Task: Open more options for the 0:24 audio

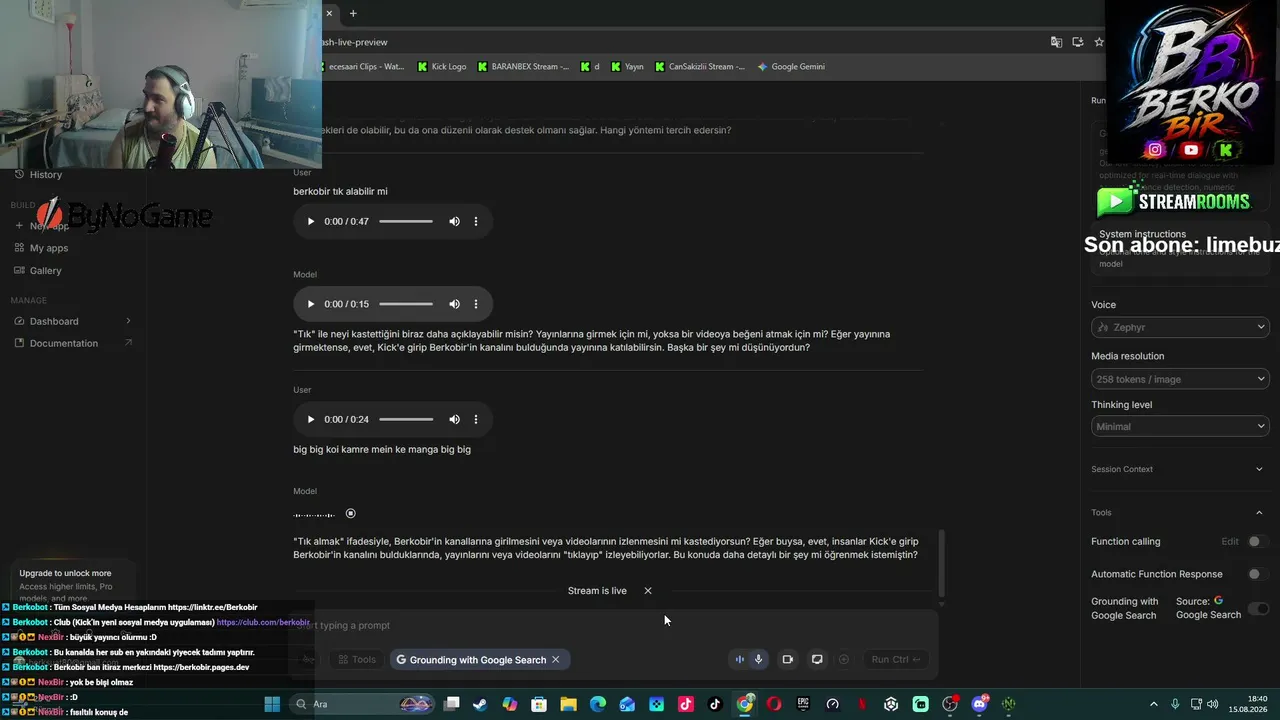Action: click(476, 420)
